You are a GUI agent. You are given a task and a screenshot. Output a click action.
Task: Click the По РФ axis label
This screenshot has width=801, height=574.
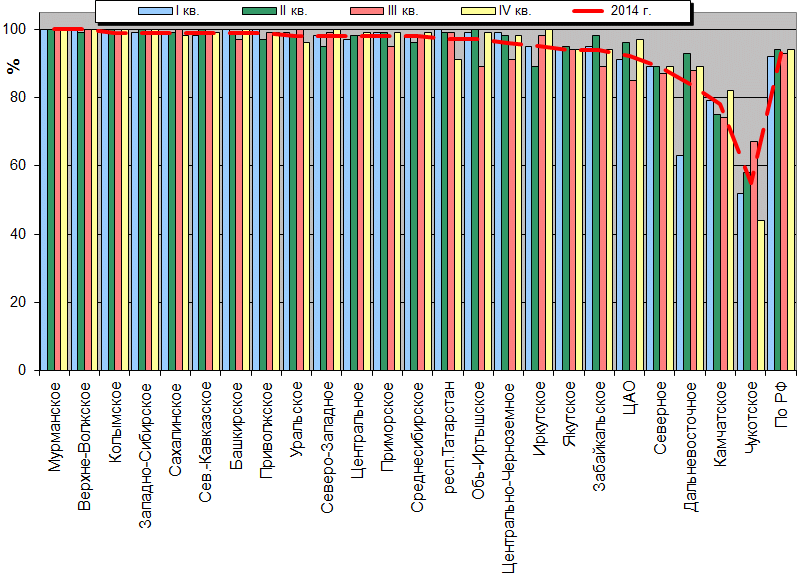coord(781,405)
